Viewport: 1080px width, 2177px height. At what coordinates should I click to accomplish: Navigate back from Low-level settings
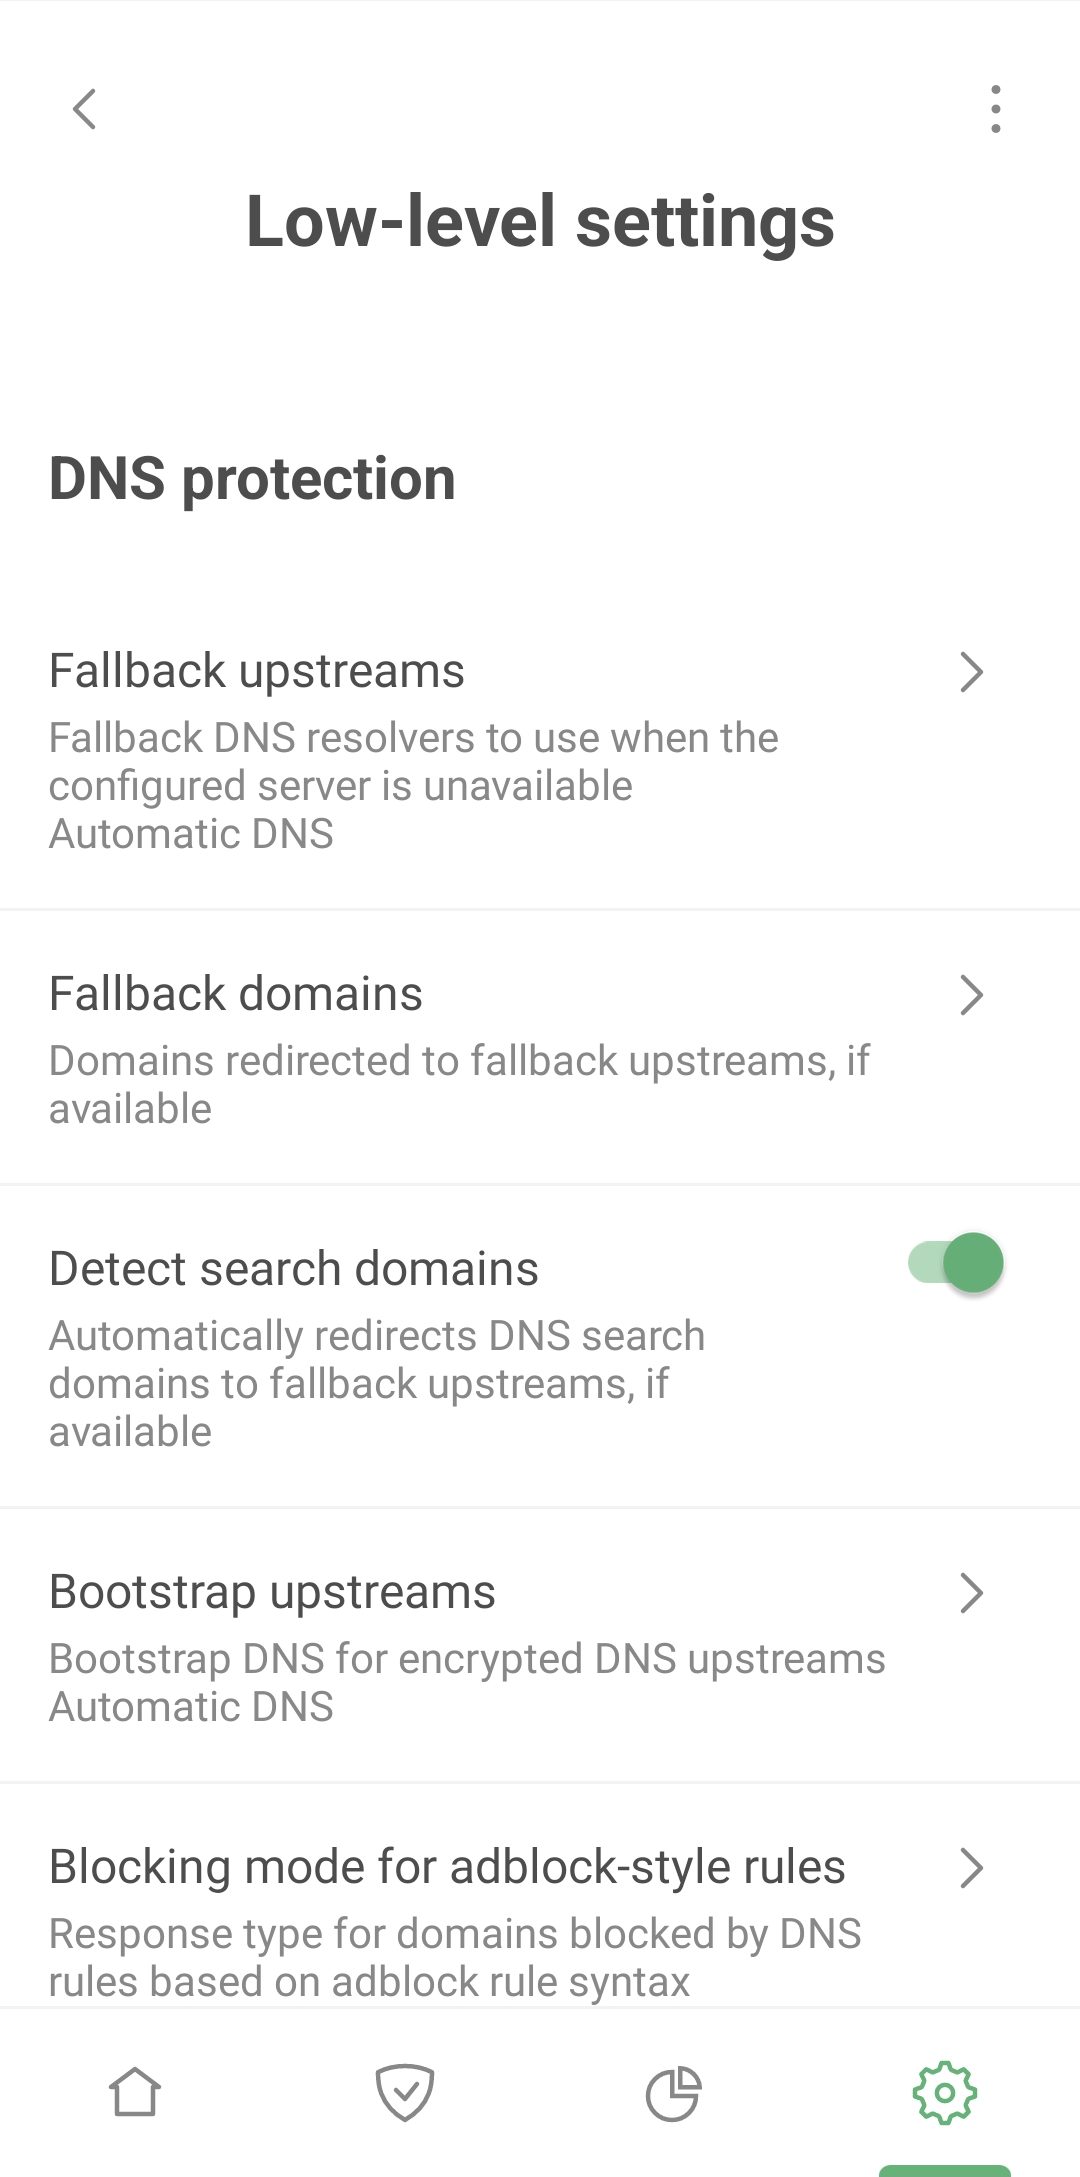pos(85,111)
